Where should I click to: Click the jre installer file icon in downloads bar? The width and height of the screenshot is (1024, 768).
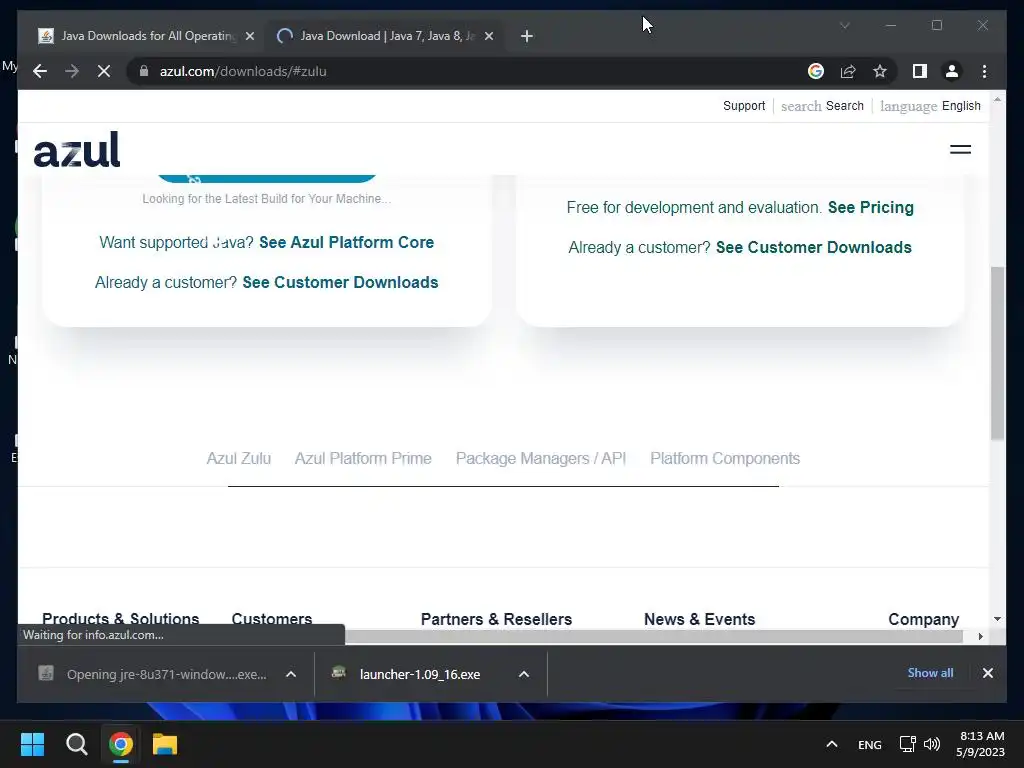click(46, 673)
